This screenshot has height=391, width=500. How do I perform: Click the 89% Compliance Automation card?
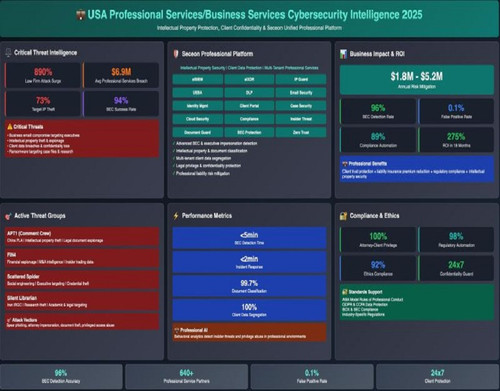(x=378, y=140)
